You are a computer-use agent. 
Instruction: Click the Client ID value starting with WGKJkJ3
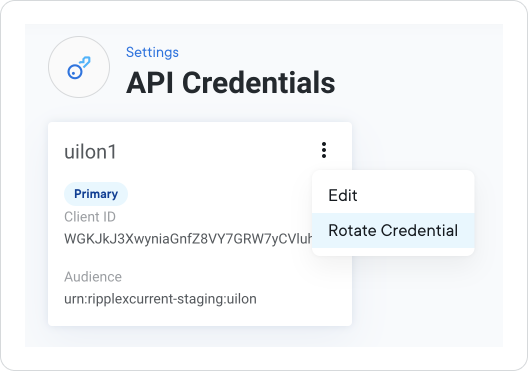click(x=188, y=239)
